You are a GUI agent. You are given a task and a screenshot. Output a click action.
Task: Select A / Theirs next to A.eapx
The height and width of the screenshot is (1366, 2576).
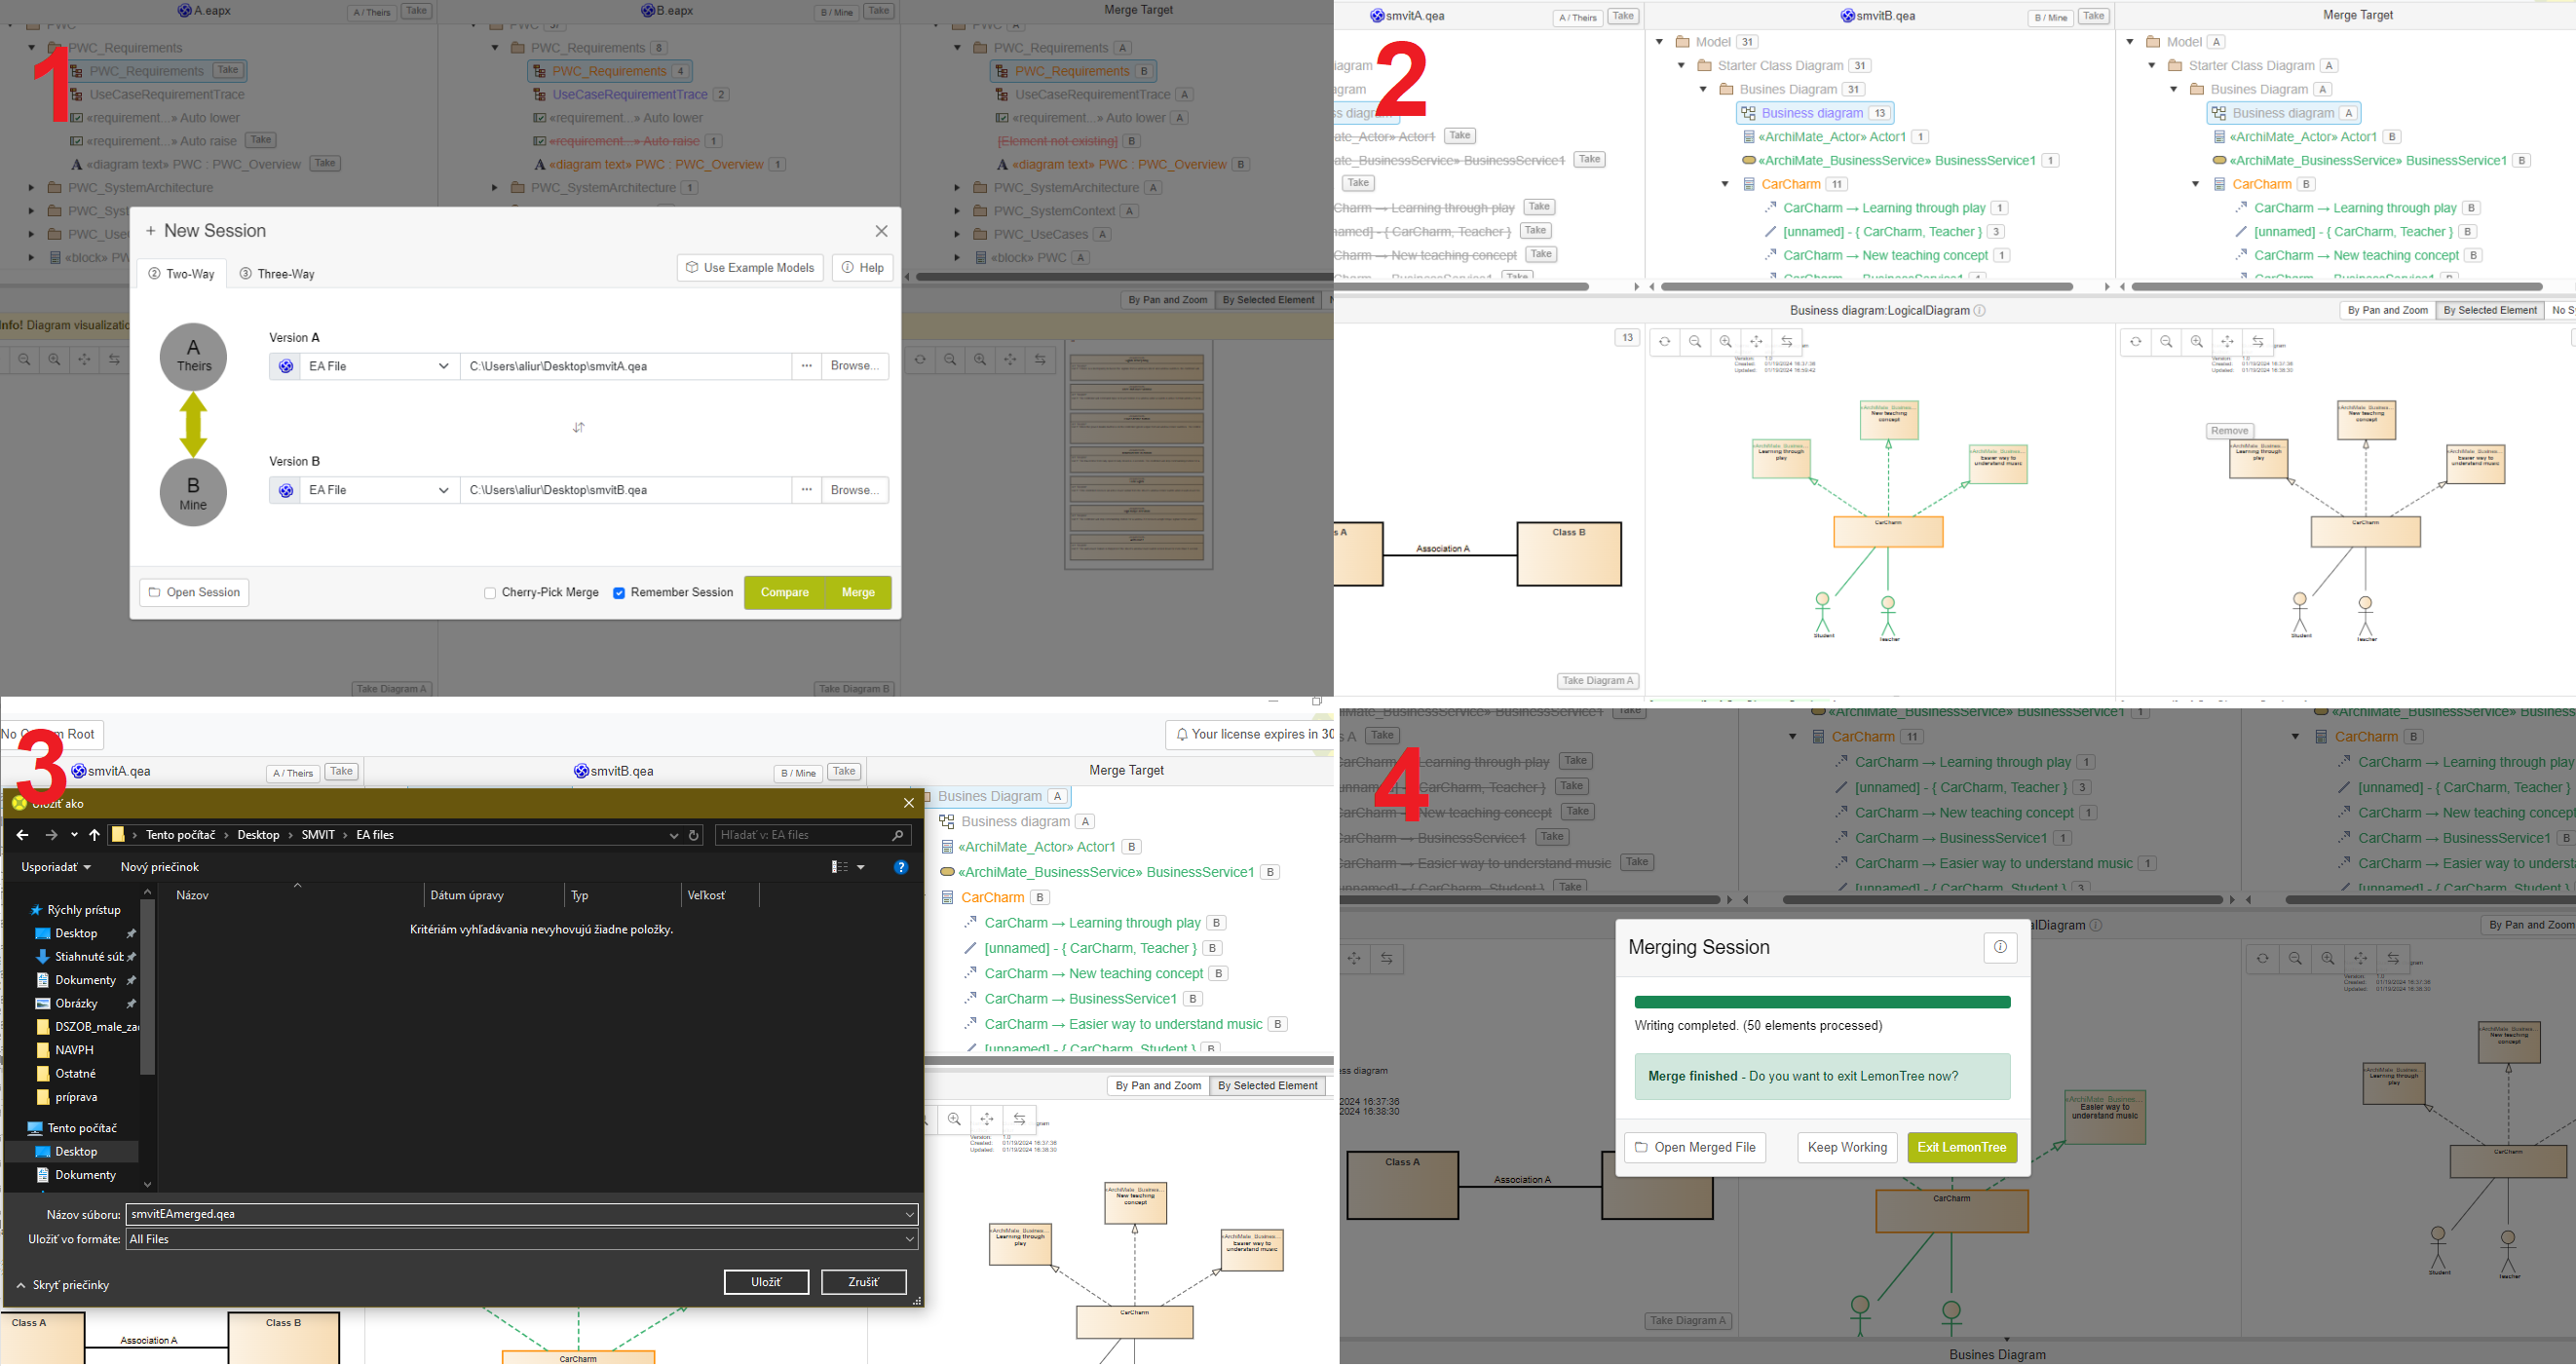click(371, 13)
